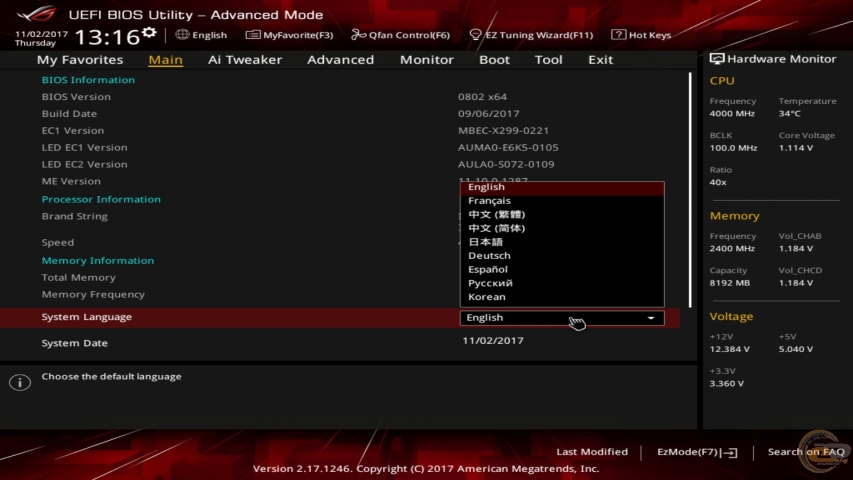This screenshot has width=853, height=480.
Task: Click the +3.3V reading 3.360 V
Action: 727,384
